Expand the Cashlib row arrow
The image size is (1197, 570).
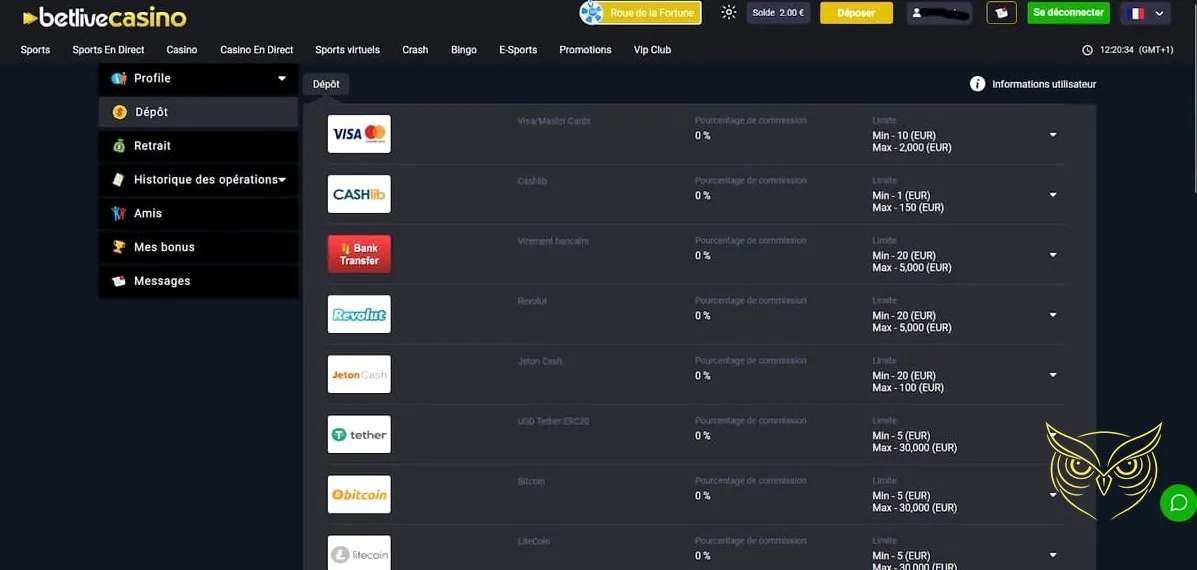pos(1053,195)
